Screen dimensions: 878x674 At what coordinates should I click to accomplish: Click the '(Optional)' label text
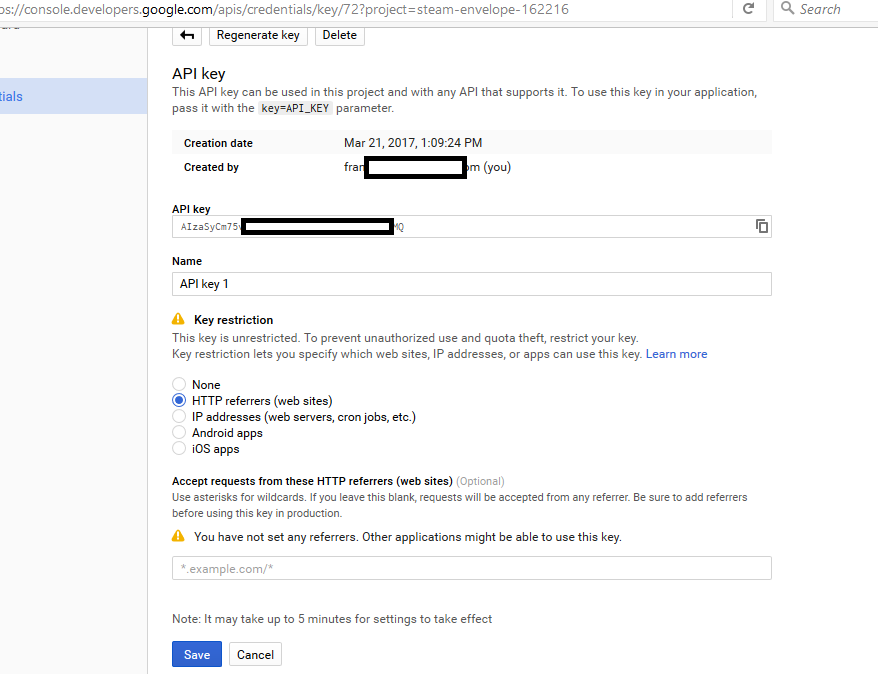(x=480, y=481)
